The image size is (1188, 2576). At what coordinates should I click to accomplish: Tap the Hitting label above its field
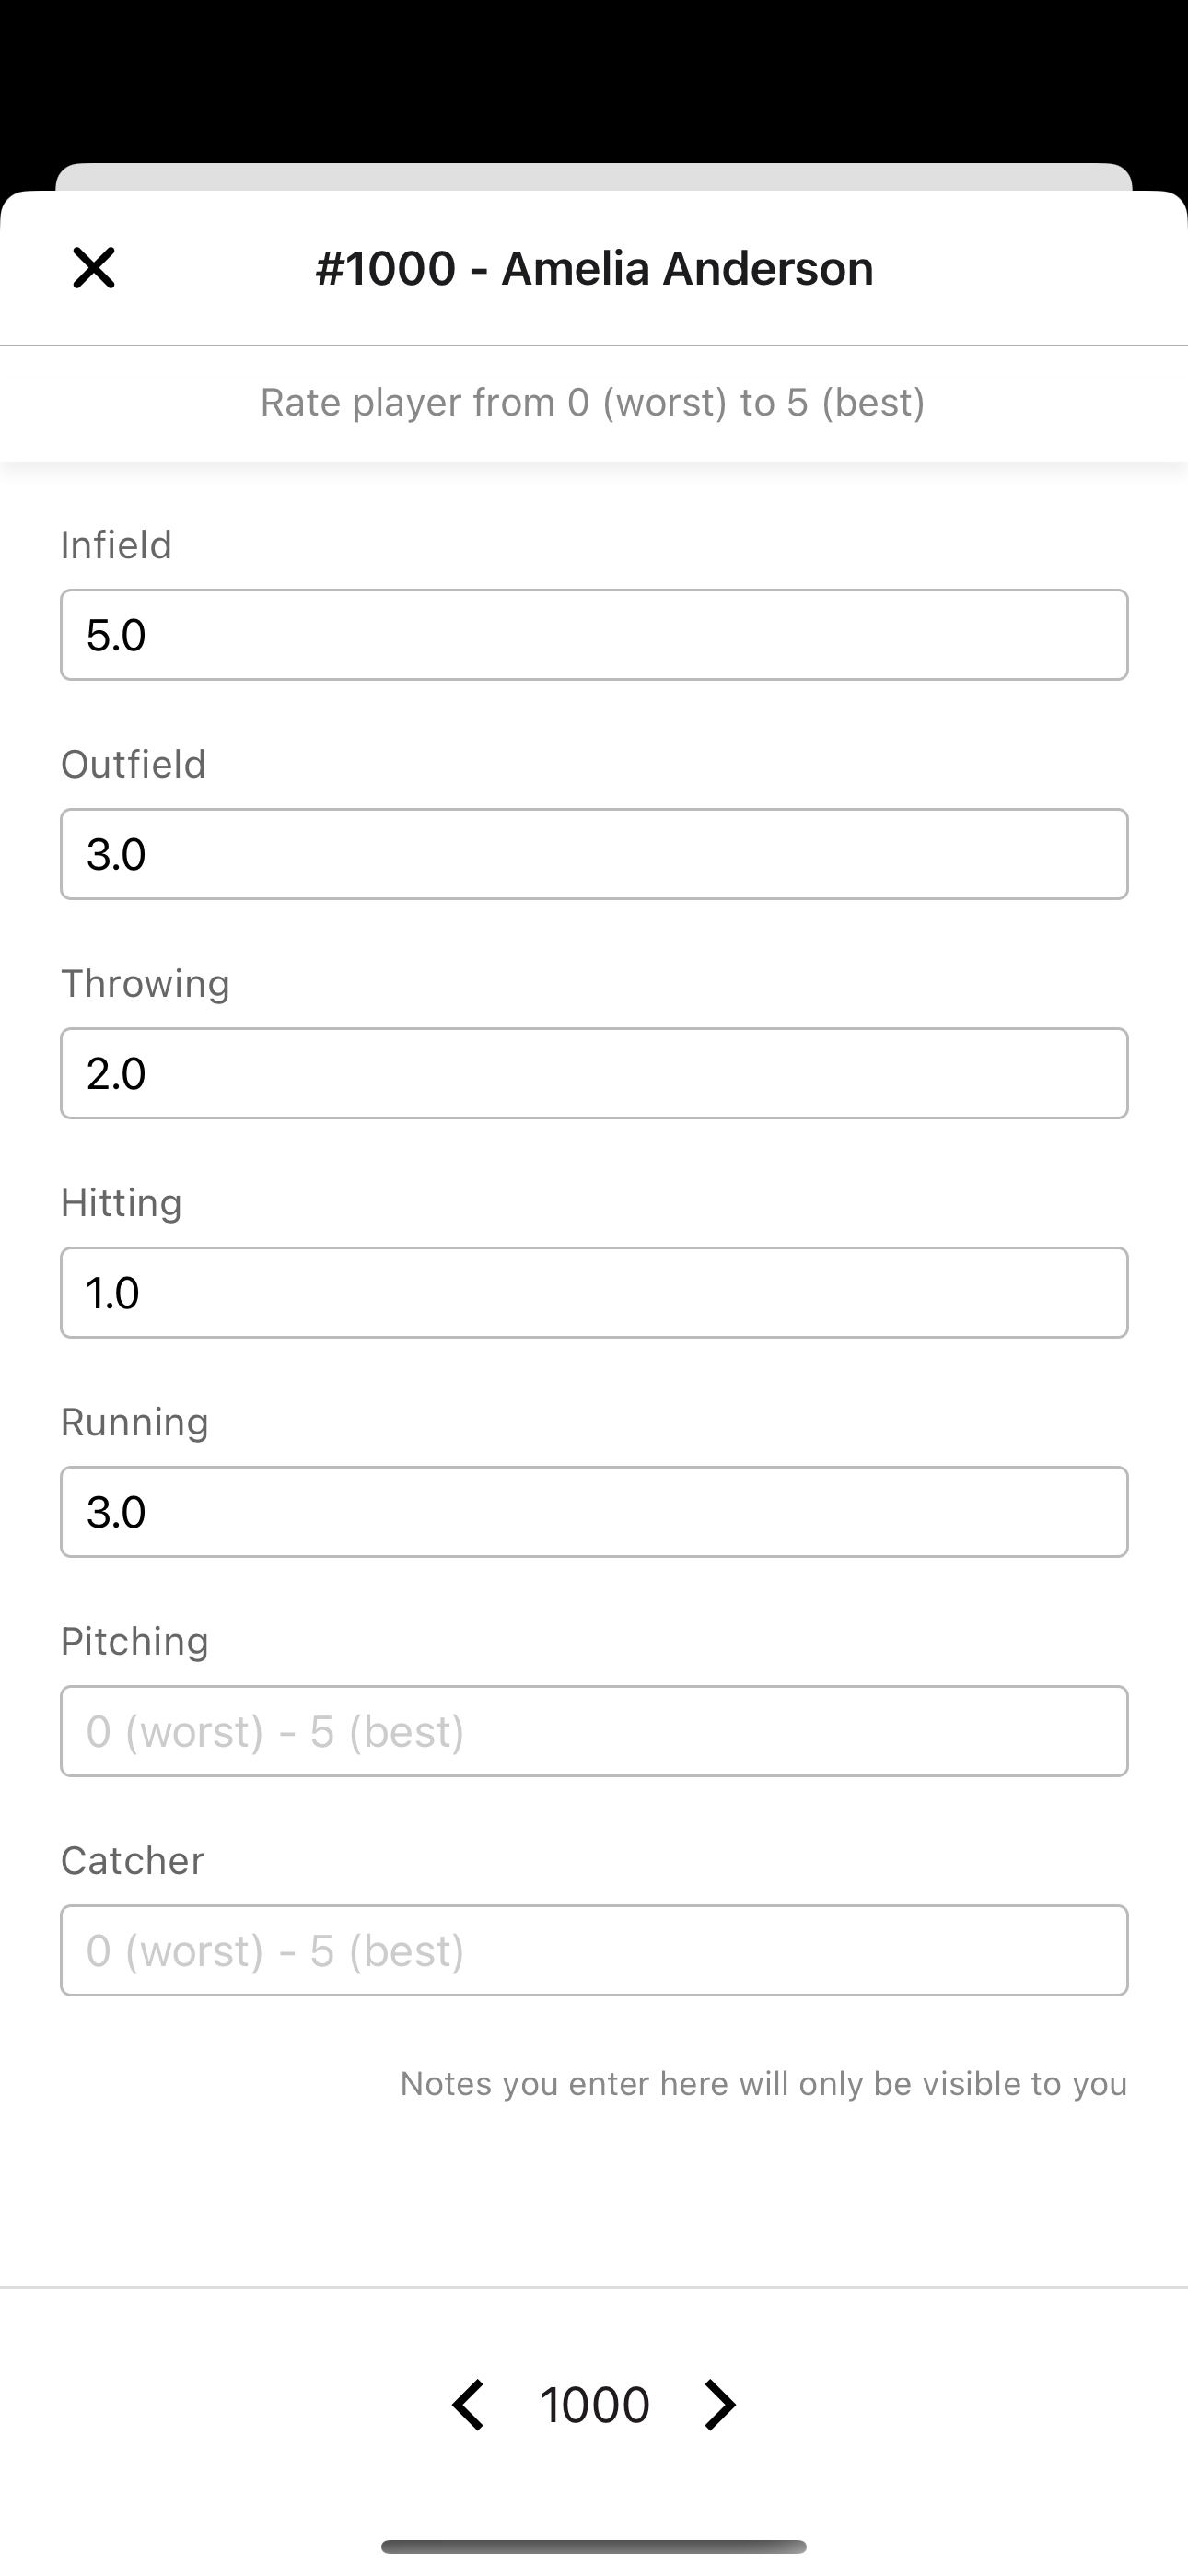click(121, 1202)
